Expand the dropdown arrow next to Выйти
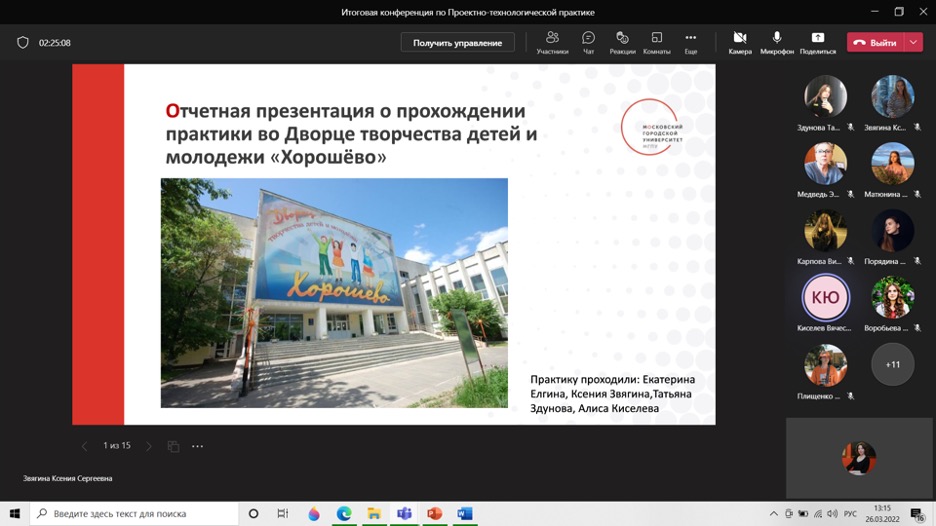Screen dimensions: 936x526 914,43
